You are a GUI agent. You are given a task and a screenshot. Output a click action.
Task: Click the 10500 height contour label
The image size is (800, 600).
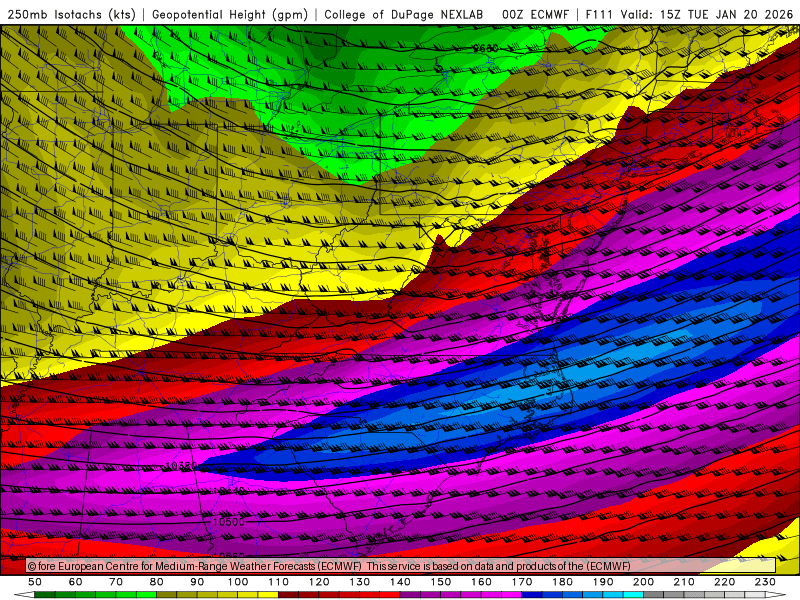(229, 522)
